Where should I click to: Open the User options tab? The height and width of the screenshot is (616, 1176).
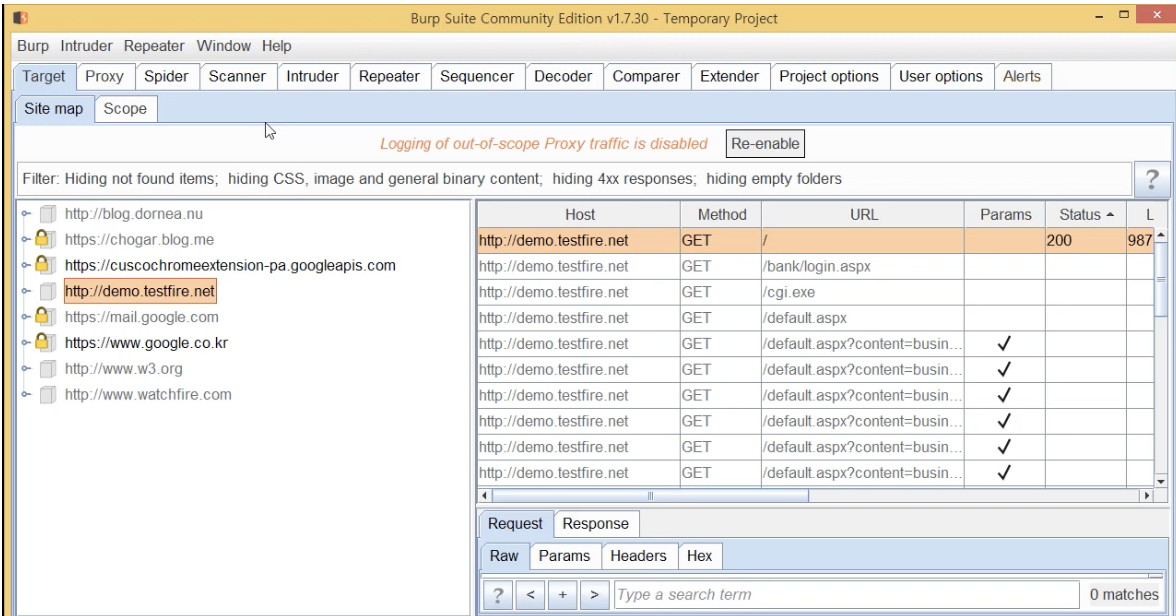point(940,77)
